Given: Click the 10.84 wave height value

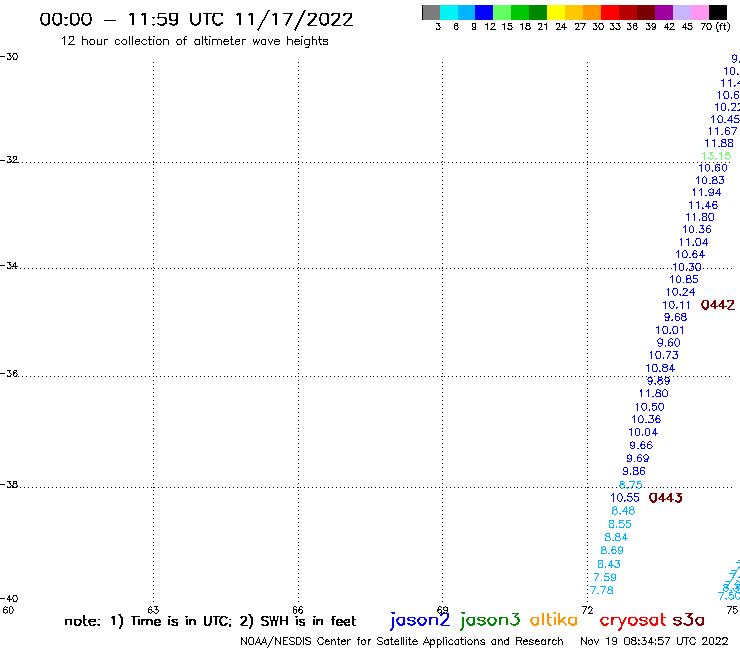Looking at the screenshot, I should click(660, 368).
